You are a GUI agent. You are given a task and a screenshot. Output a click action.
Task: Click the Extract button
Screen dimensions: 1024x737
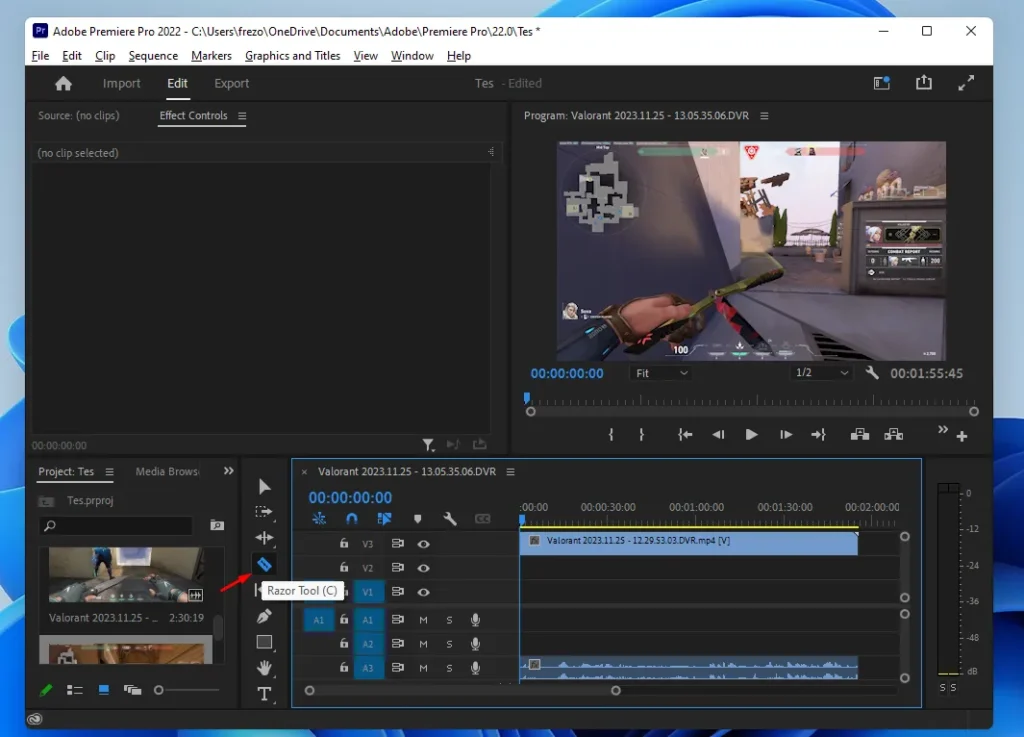pos(893,435)
